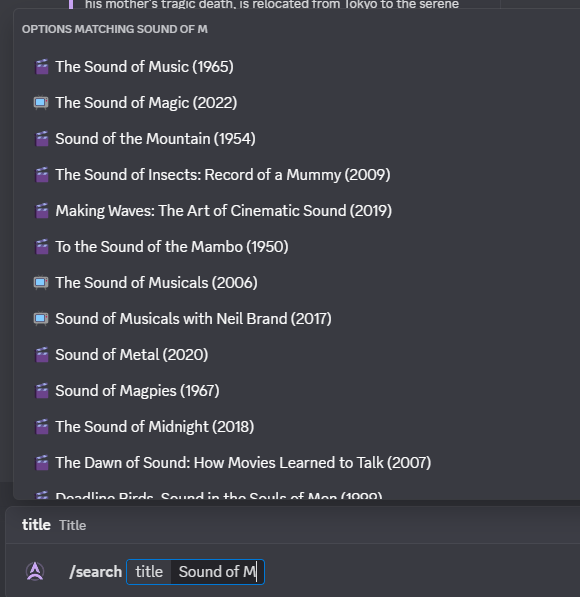The image size is (580, 597).
Task: Click the bot avatar icon beside /search
Action: (35, 571)
